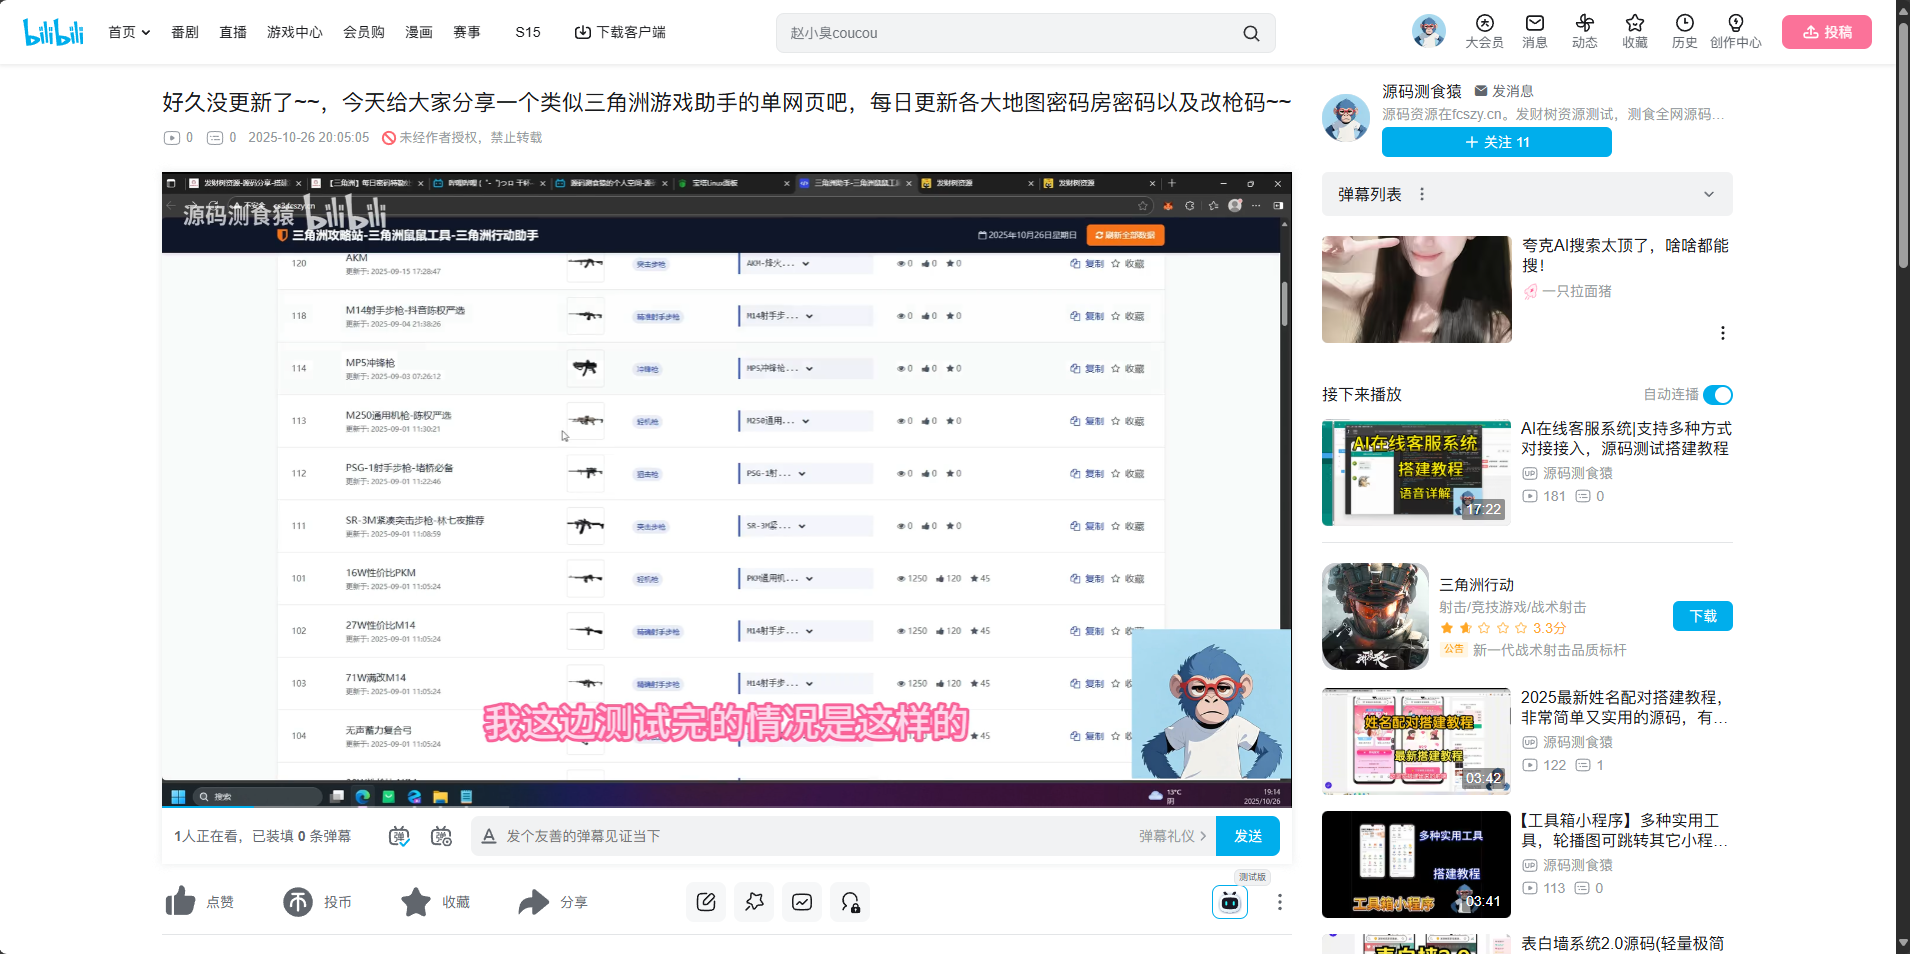Image resolution: width=1910 pixels, height=954 pixels.
Task: Click the 投稿 upload button
Action: point(1826,32)
